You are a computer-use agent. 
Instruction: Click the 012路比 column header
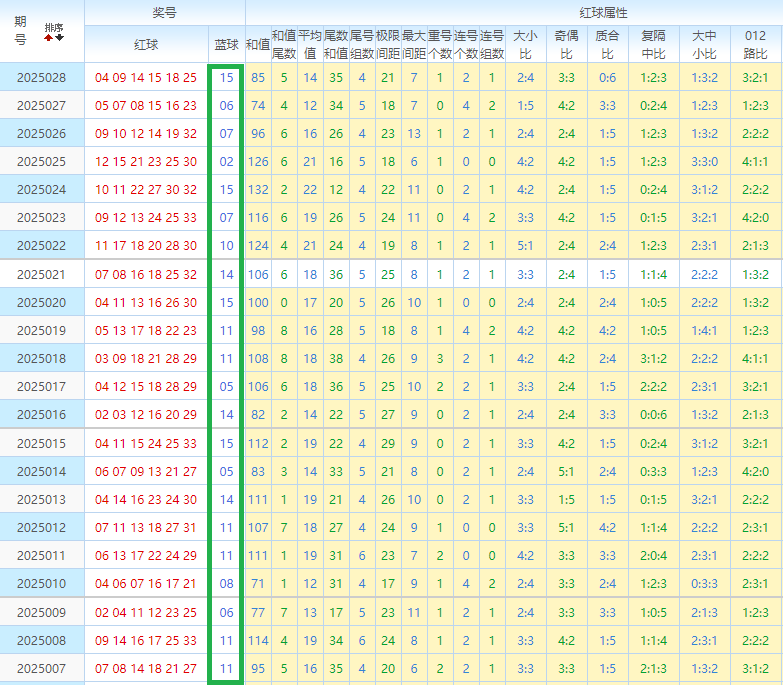[x=755, y=44]
